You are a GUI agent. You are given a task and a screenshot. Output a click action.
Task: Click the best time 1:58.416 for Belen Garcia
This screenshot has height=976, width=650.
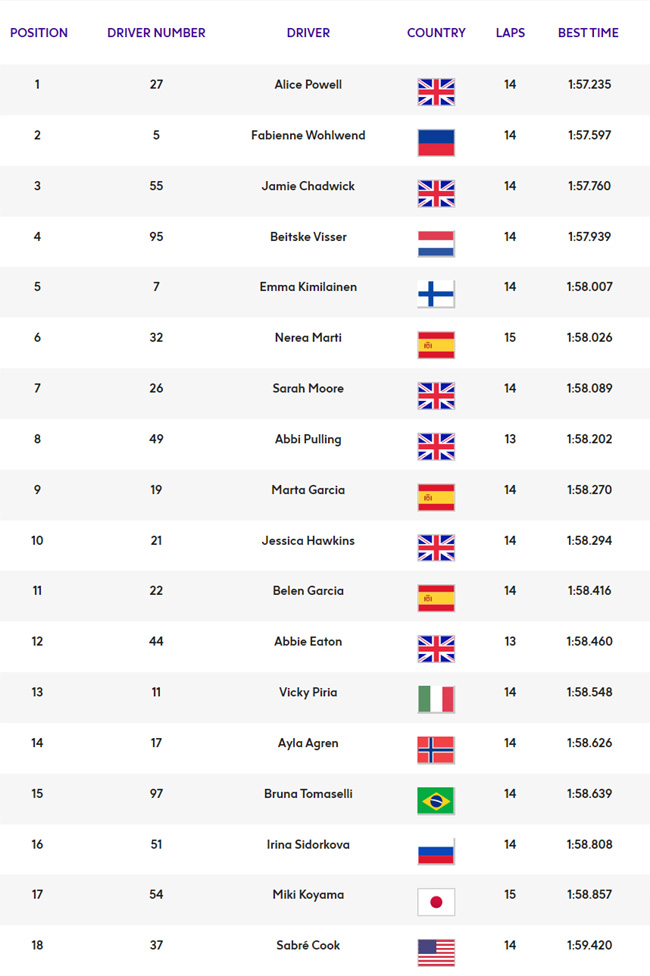pos(590,591)
